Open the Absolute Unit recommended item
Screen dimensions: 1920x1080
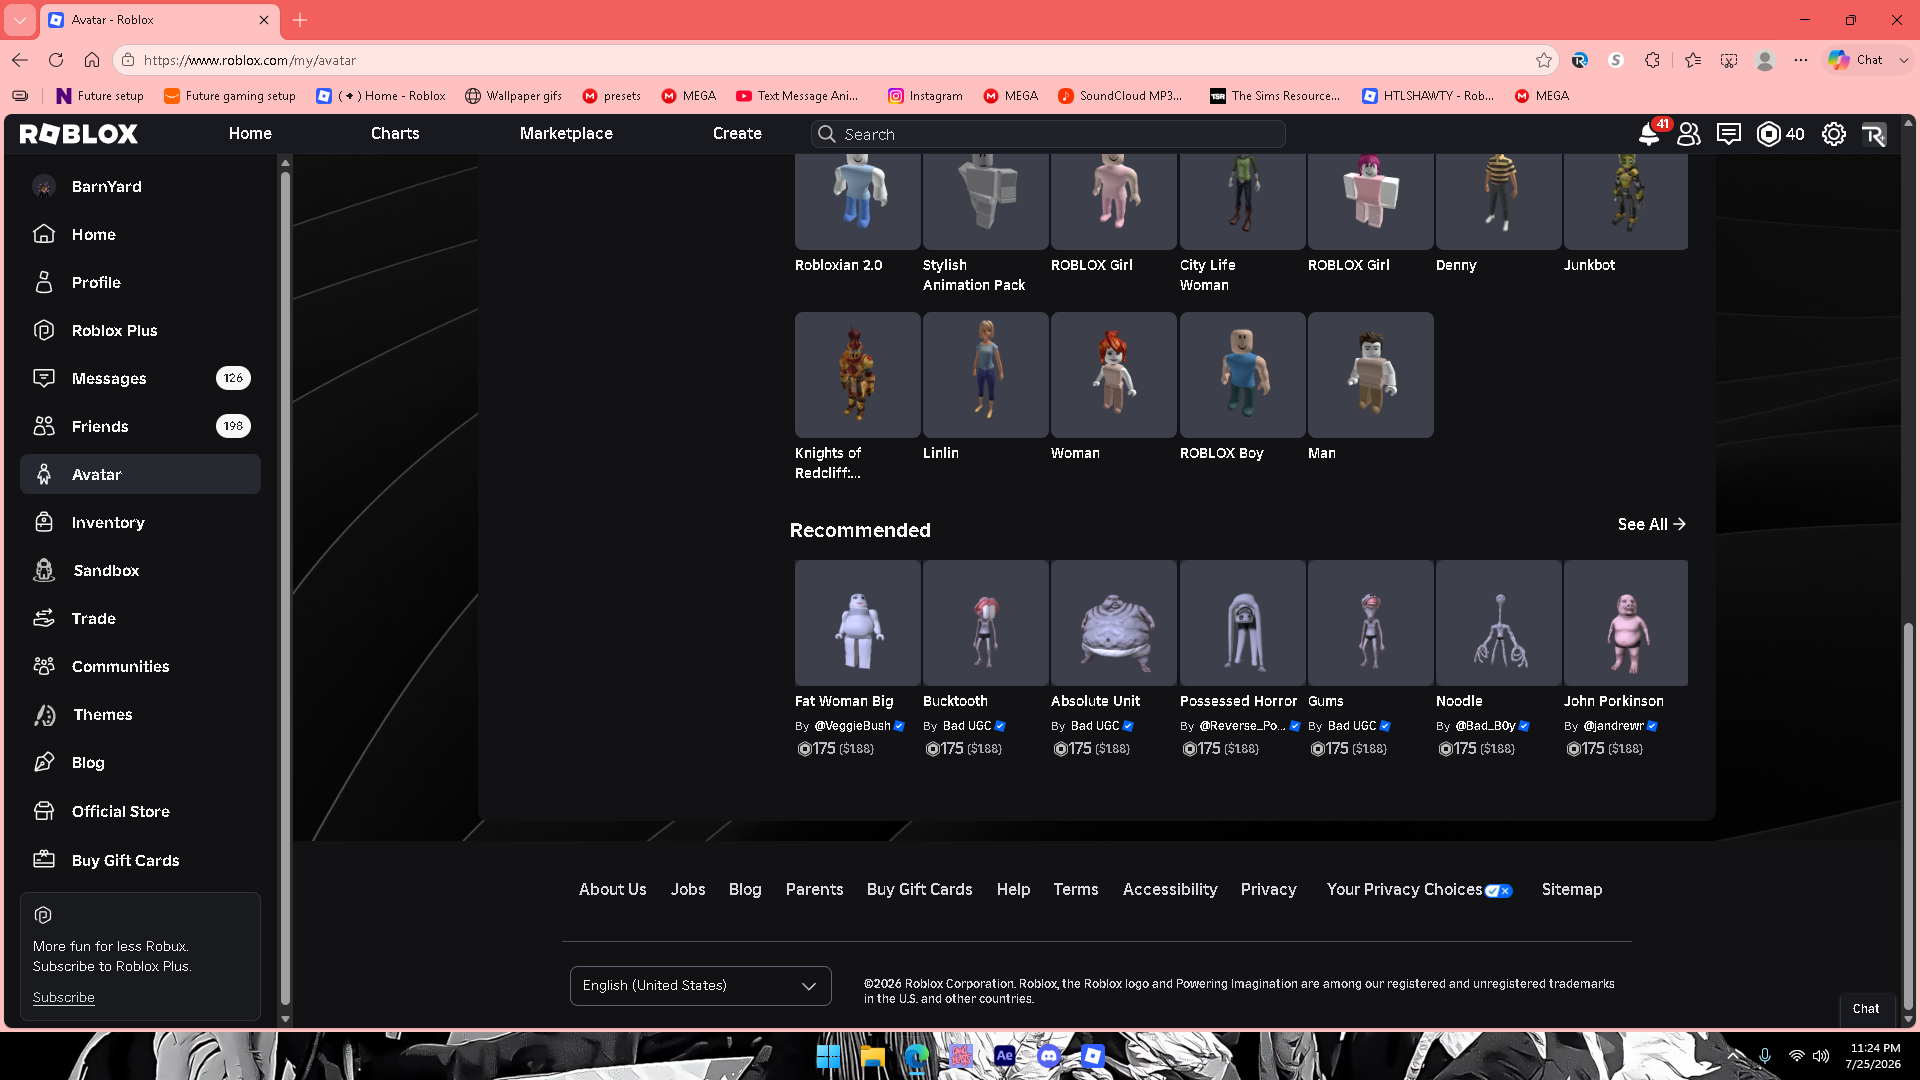pyautogui.click(x=1113, y=623)
